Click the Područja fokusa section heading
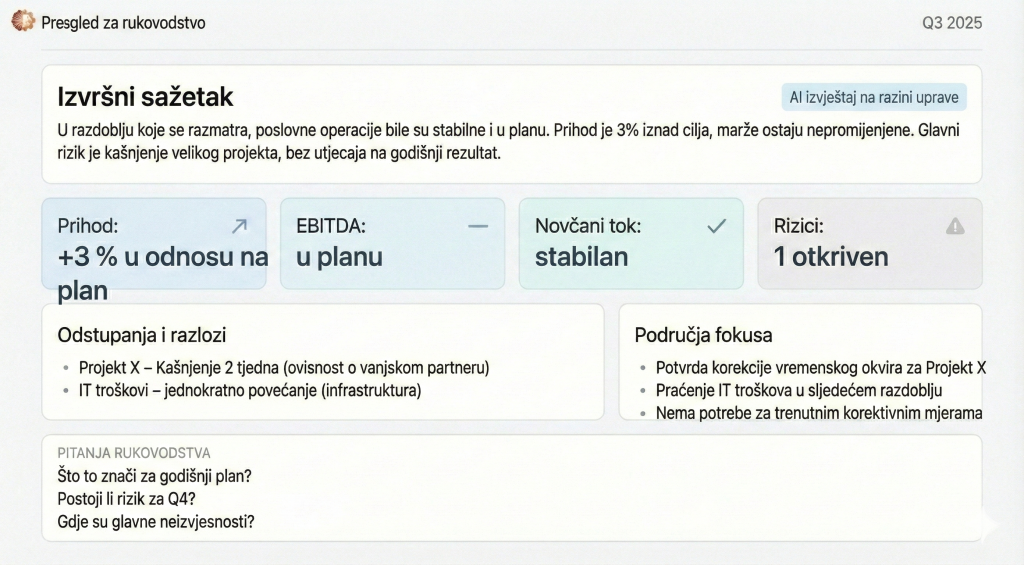 coord(703,335)
